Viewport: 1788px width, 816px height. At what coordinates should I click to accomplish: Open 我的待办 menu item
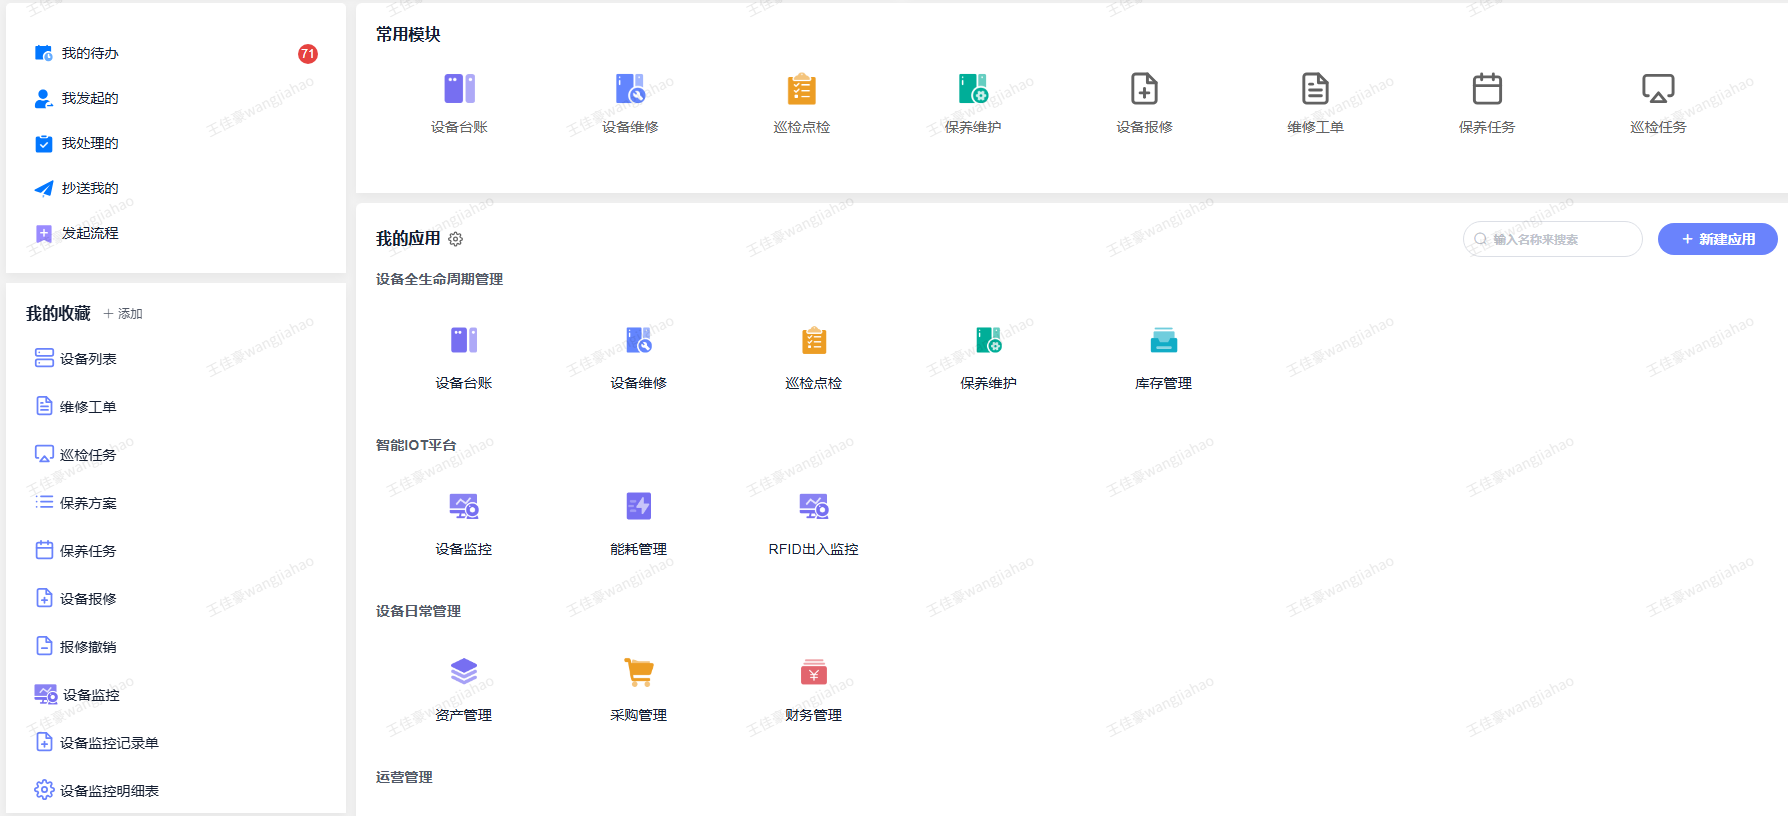point(90,53)
